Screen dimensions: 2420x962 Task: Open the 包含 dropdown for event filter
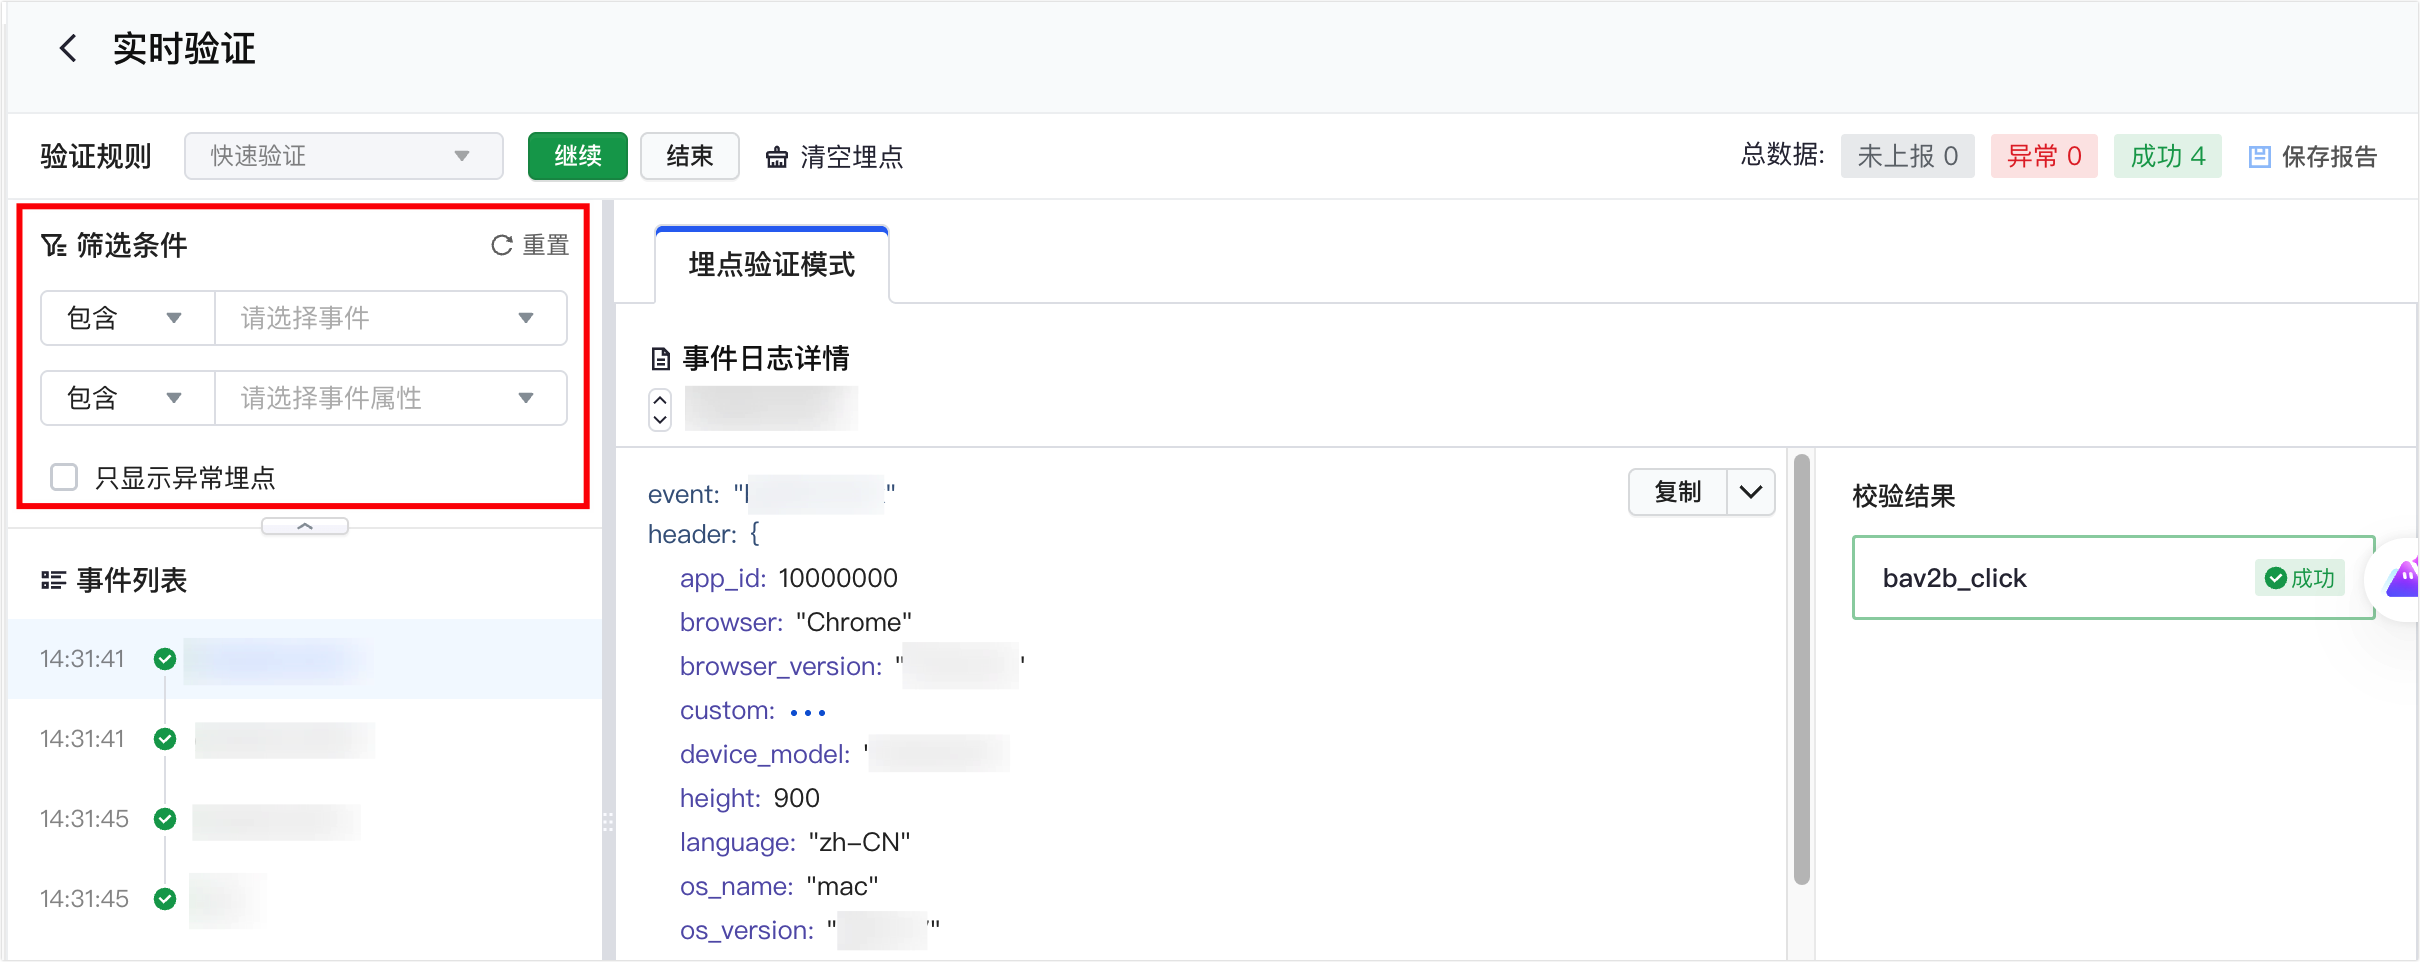pyautogui.click(x=127, y=318)
